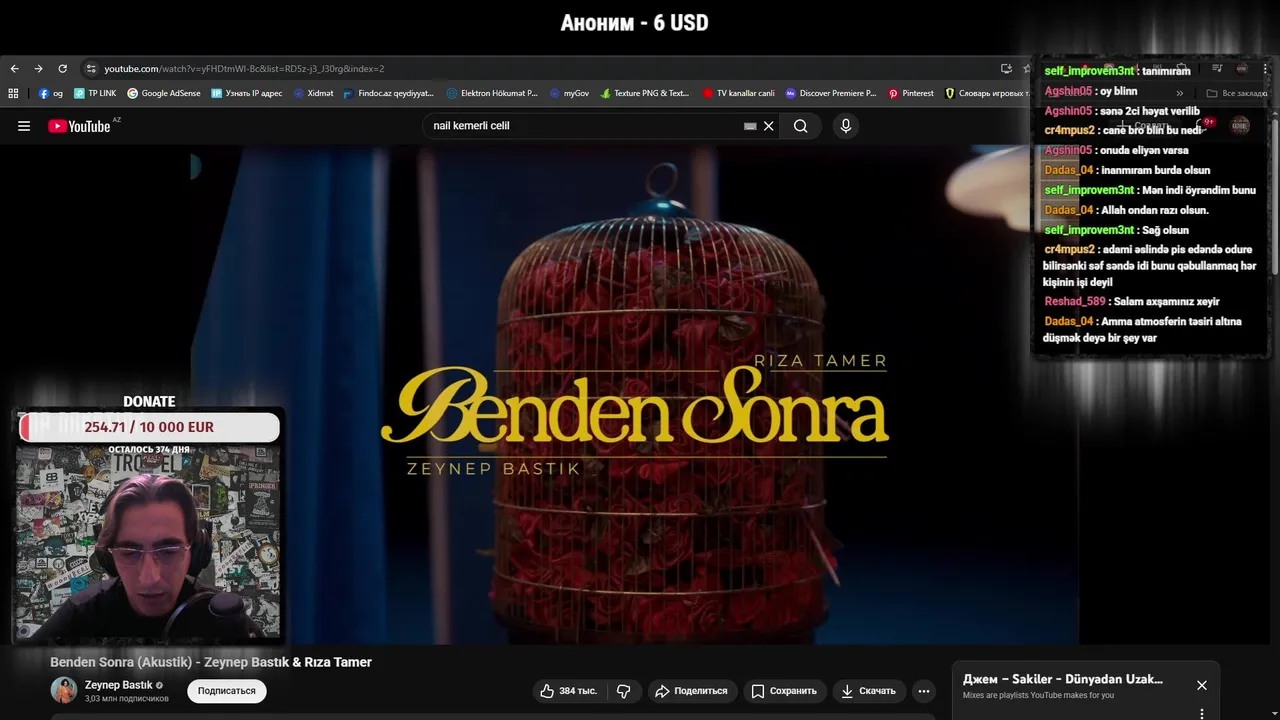Click chat username Reshad_589
1280x720 pixels.
(x=1075, y=301)
